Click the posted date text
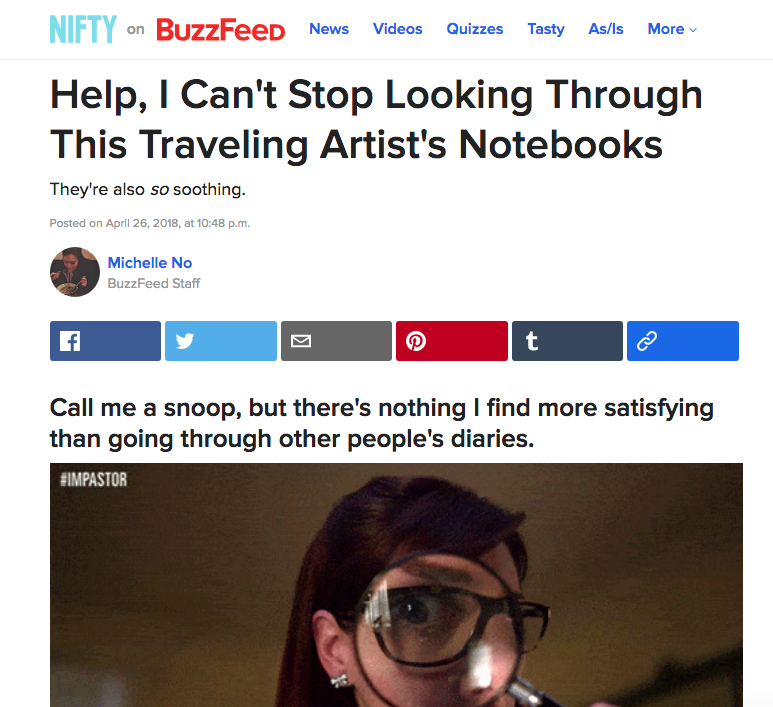The image size is (773, 707). click(150, 223)
